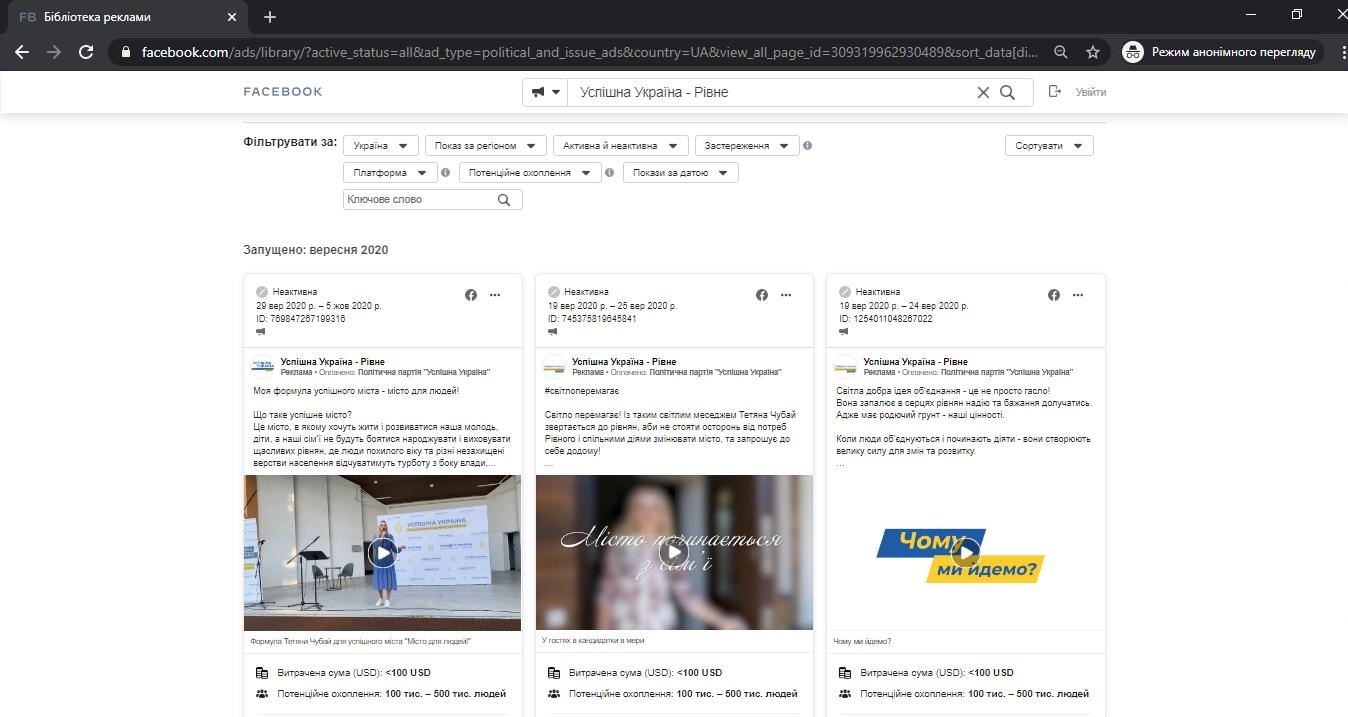Click the 'Запущено: вересня 2020' heading
Viewport: 1348px width, 717px height.
(x=316, y=250)
